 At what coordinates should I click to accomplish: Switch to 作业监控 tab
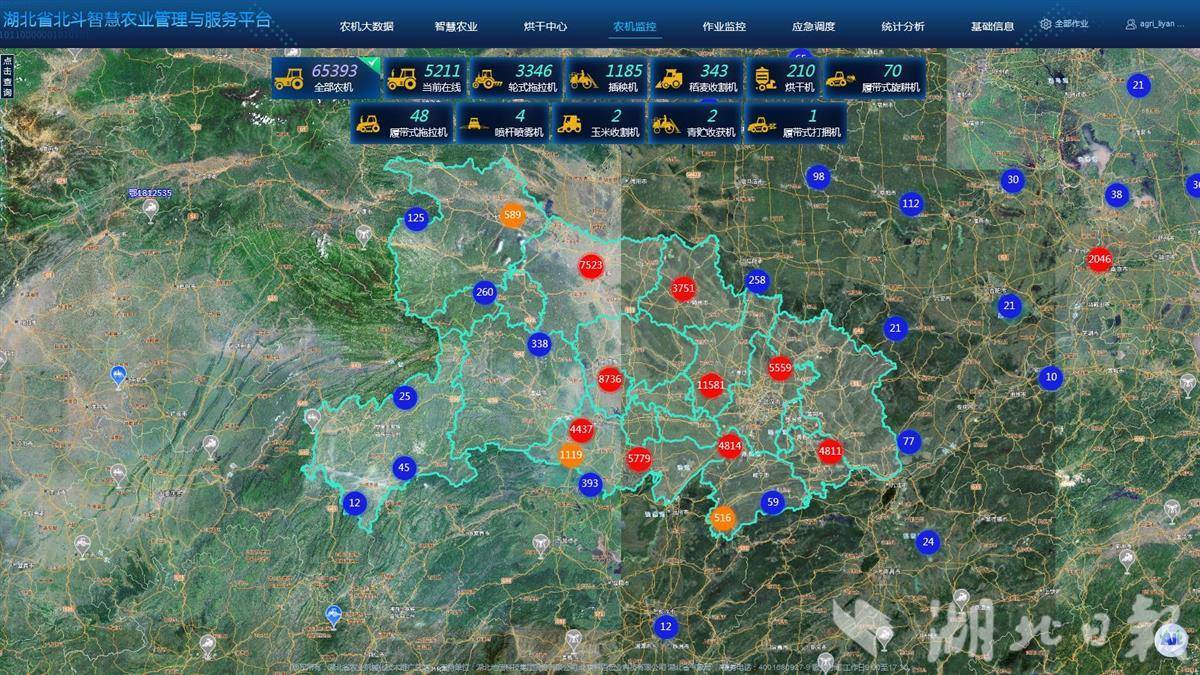pyautogui.click(x=724, y=26)
